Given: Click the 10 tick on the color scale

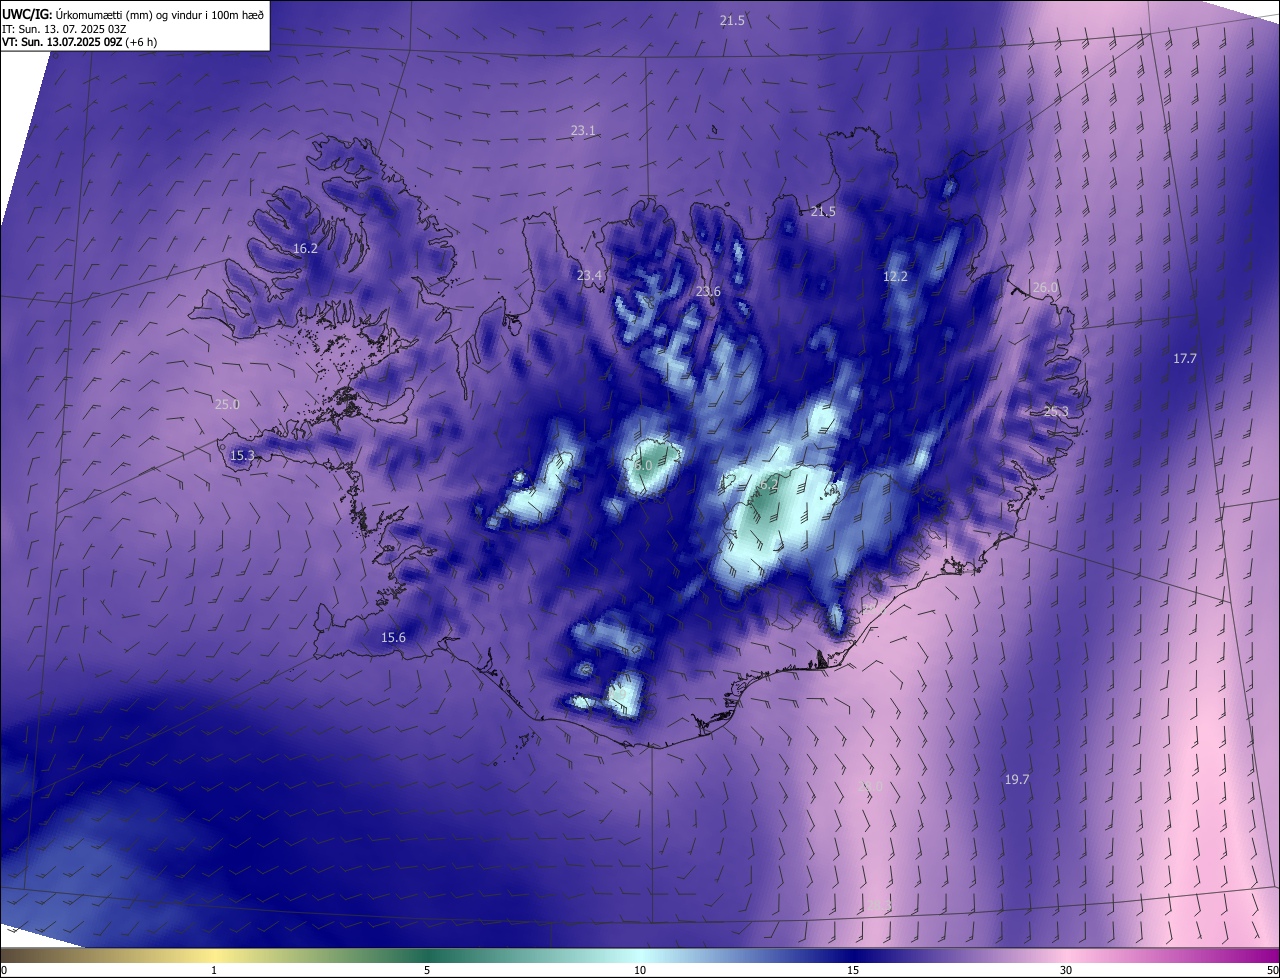Looking at the screenshot, I should point(640,970).
